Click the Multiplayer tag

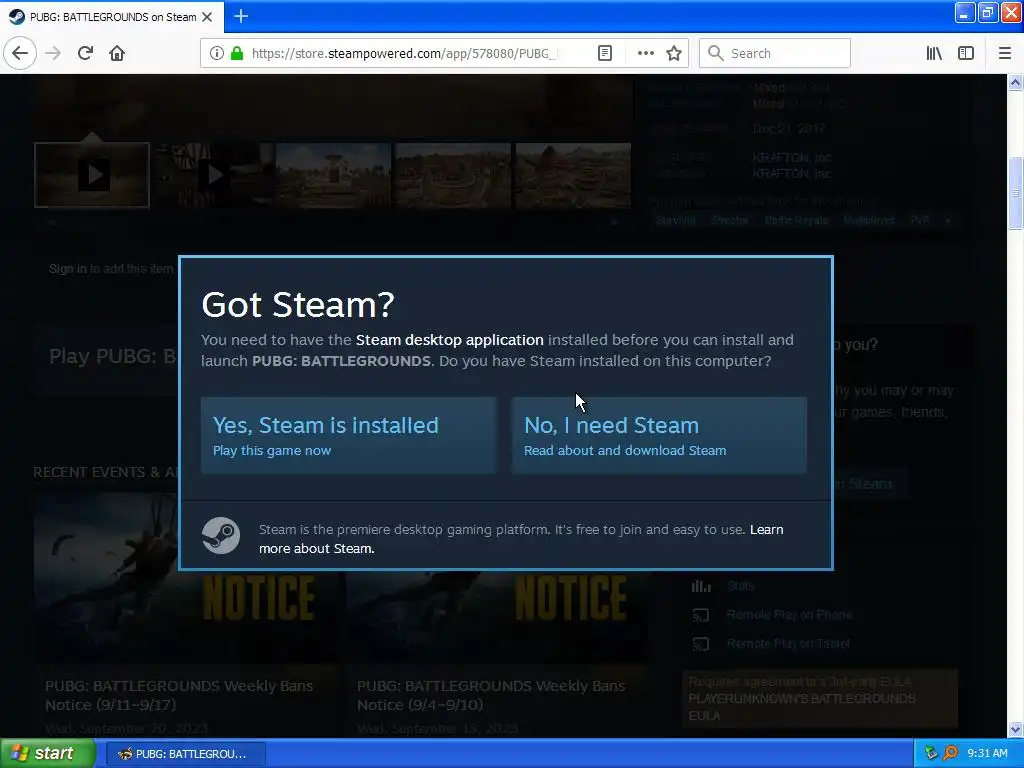(x=869, y=221)
